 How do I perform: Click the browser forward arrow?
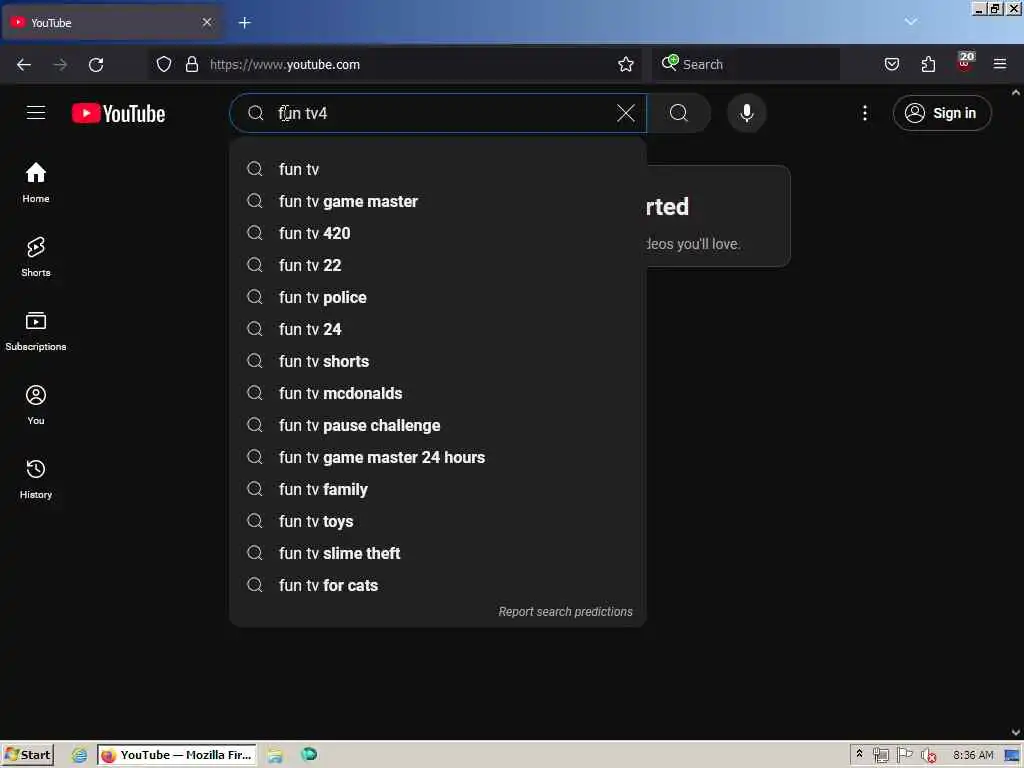(60, 64)
